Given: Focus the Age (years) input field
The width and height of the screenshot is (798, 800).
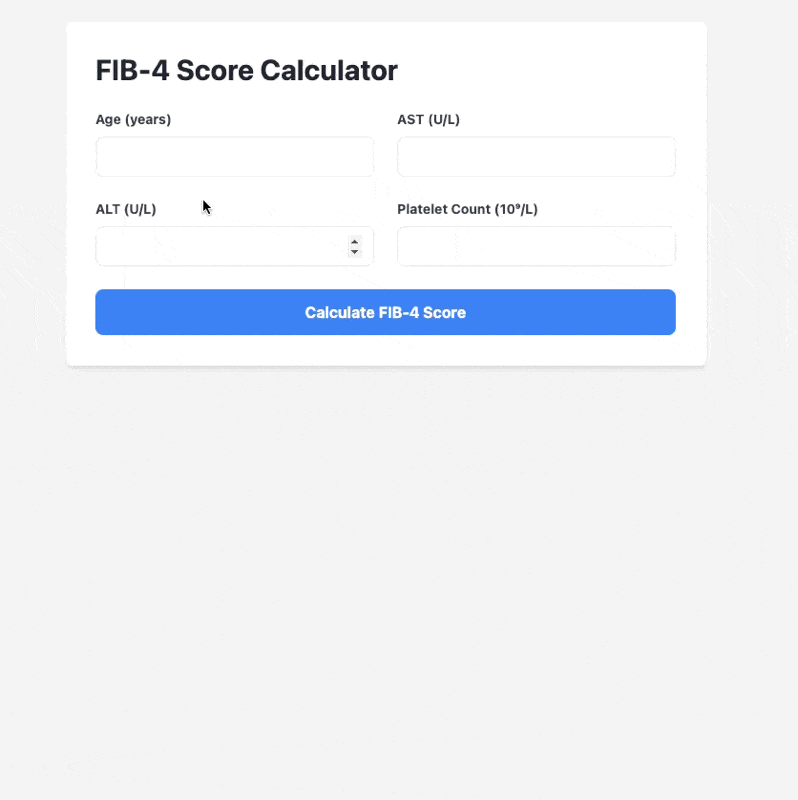Looking at the screenshot, I should [x=235, y=157].
